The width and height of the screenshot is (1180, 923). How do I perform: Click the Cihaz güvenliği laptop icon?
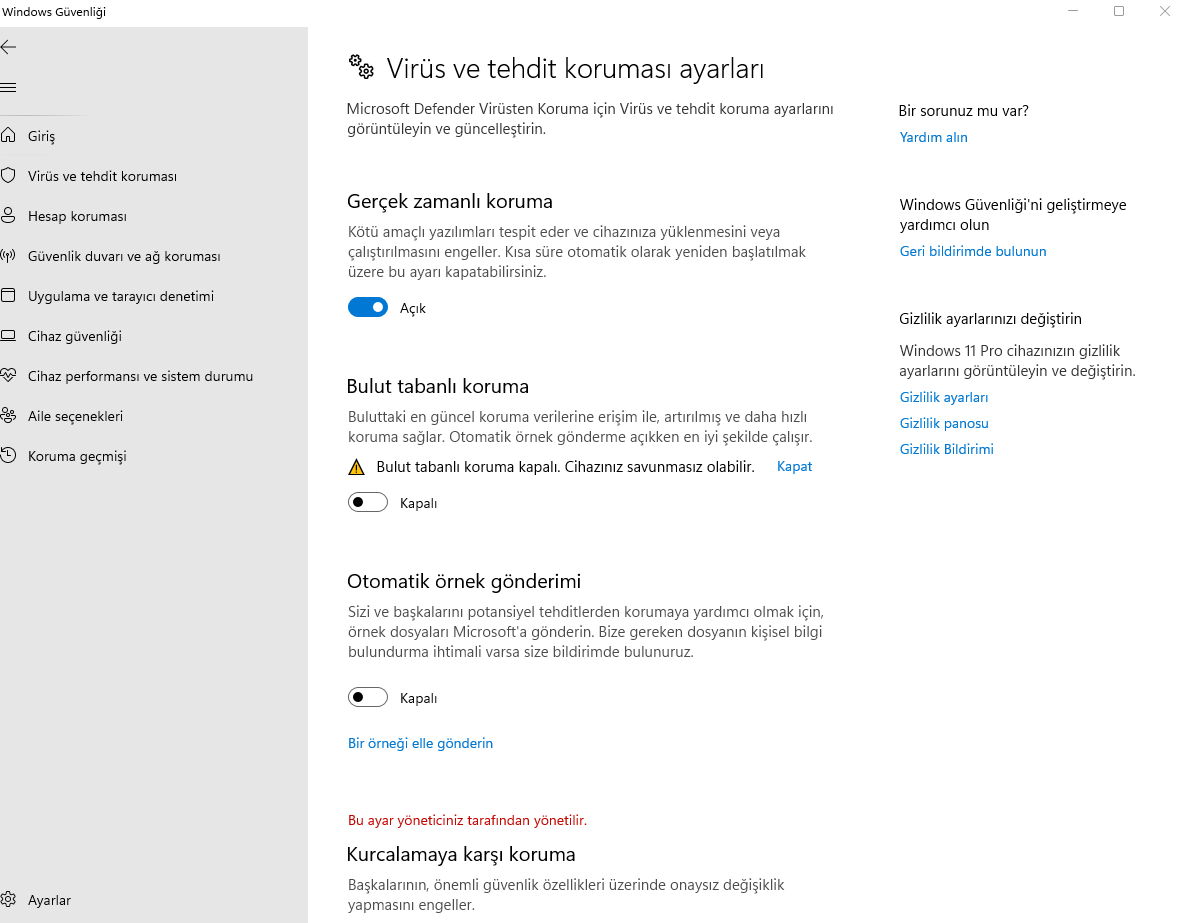click(x=9, y=336)
